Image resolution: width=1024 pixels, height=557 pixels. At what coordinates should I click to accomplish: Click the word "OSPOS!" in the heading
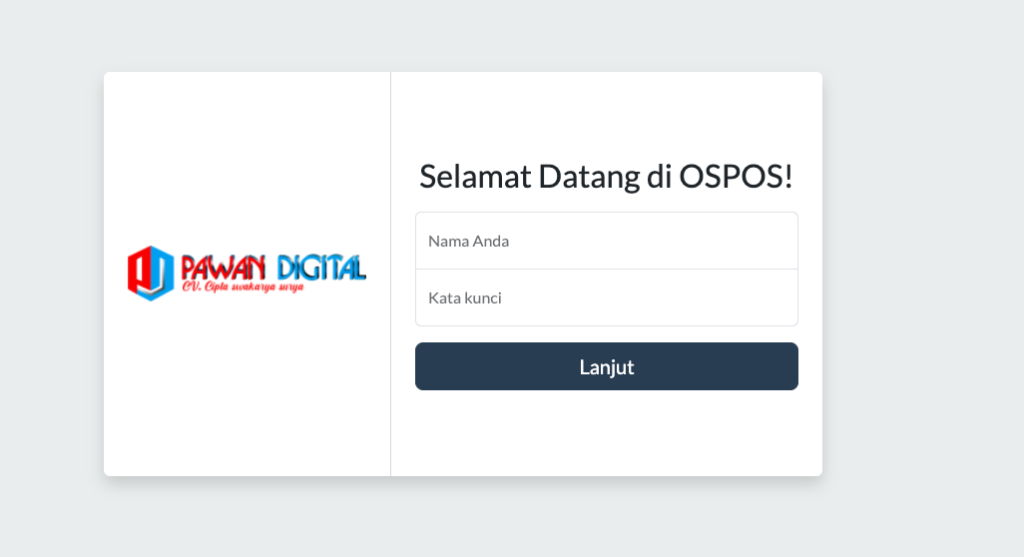pos(736,176)
